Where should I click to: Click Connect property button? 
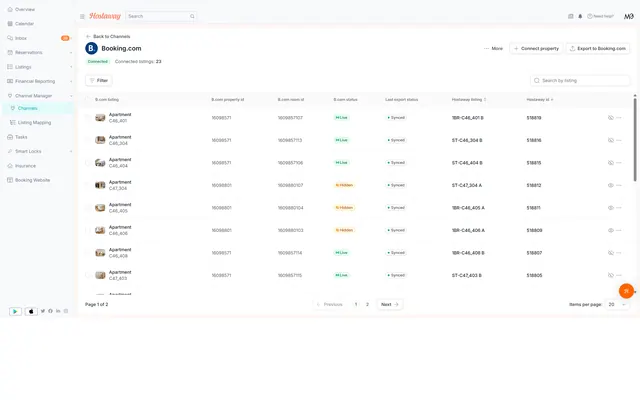pyautogui.click(x=536, y=49)
